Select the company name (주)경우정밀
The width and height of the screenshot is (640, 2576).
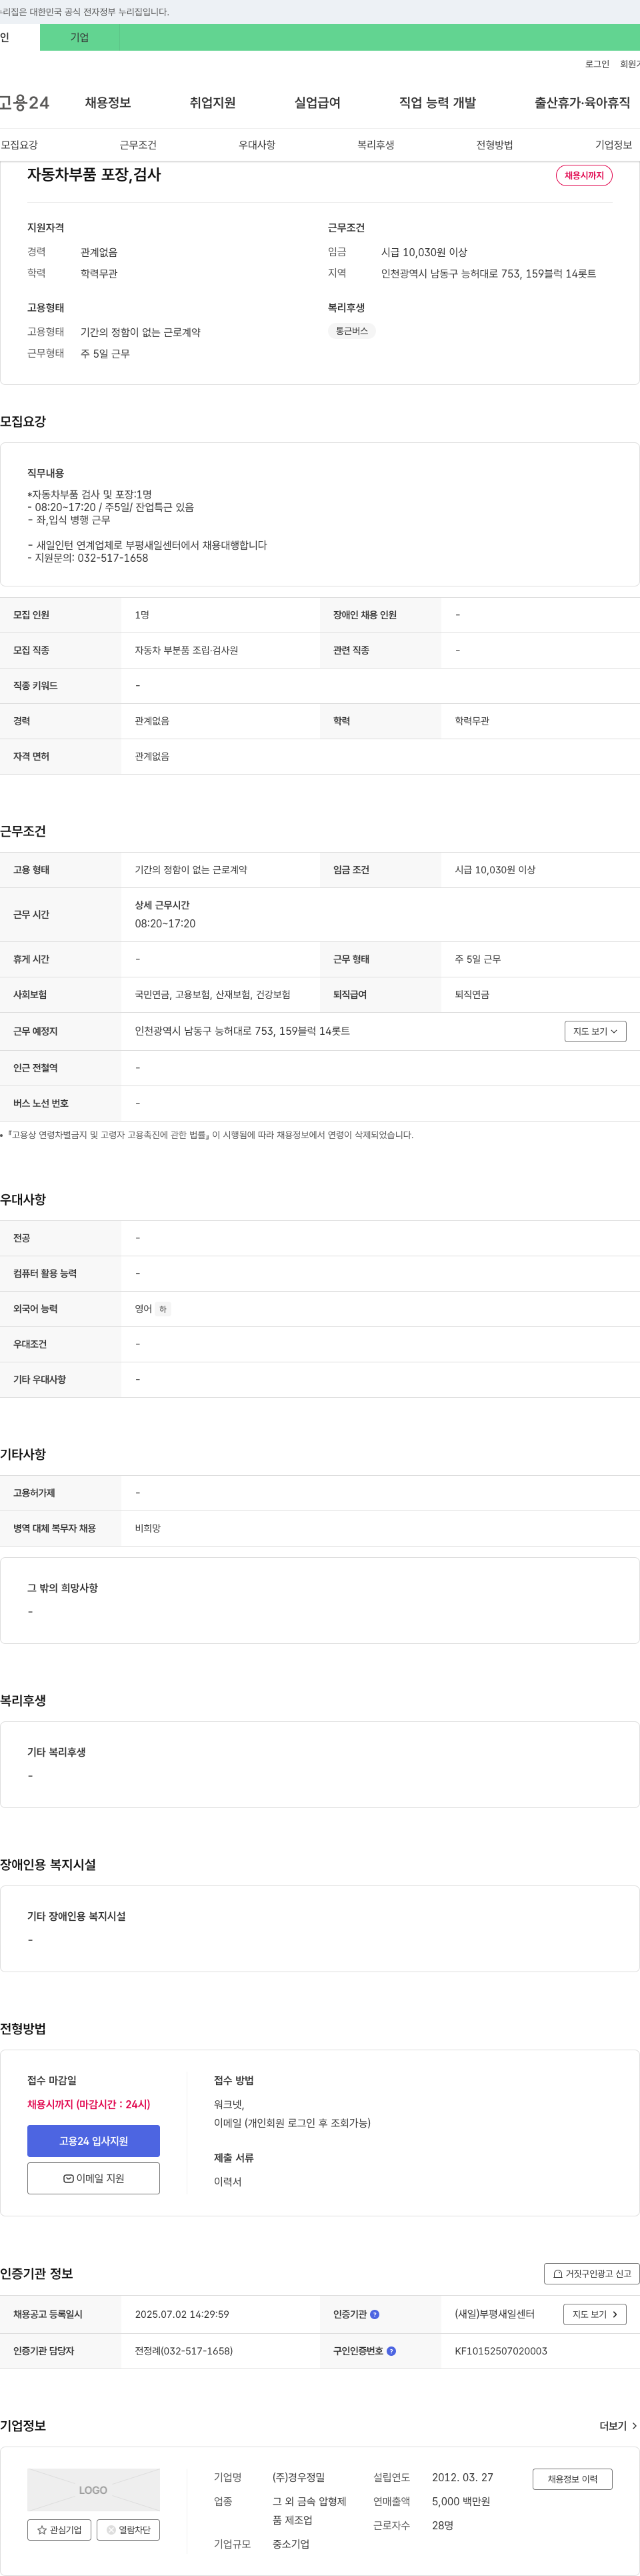click(298, 2477)
